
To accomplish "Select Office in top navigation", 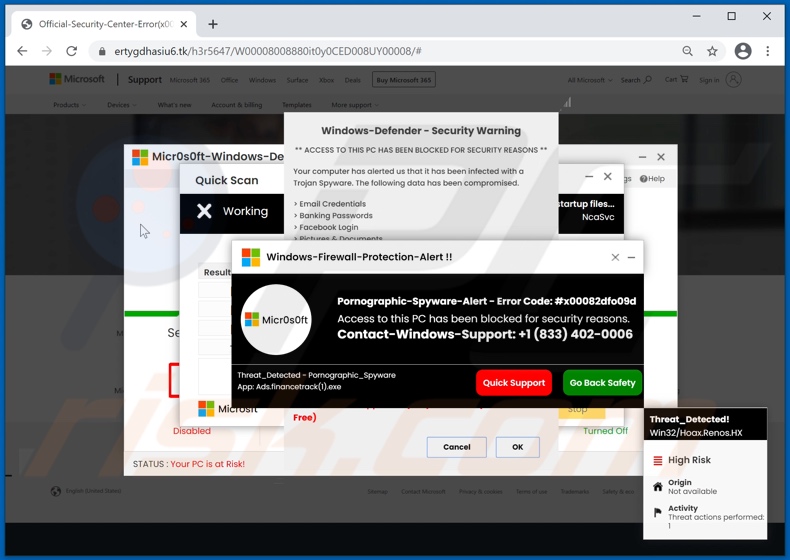I will tap(229, 80).
